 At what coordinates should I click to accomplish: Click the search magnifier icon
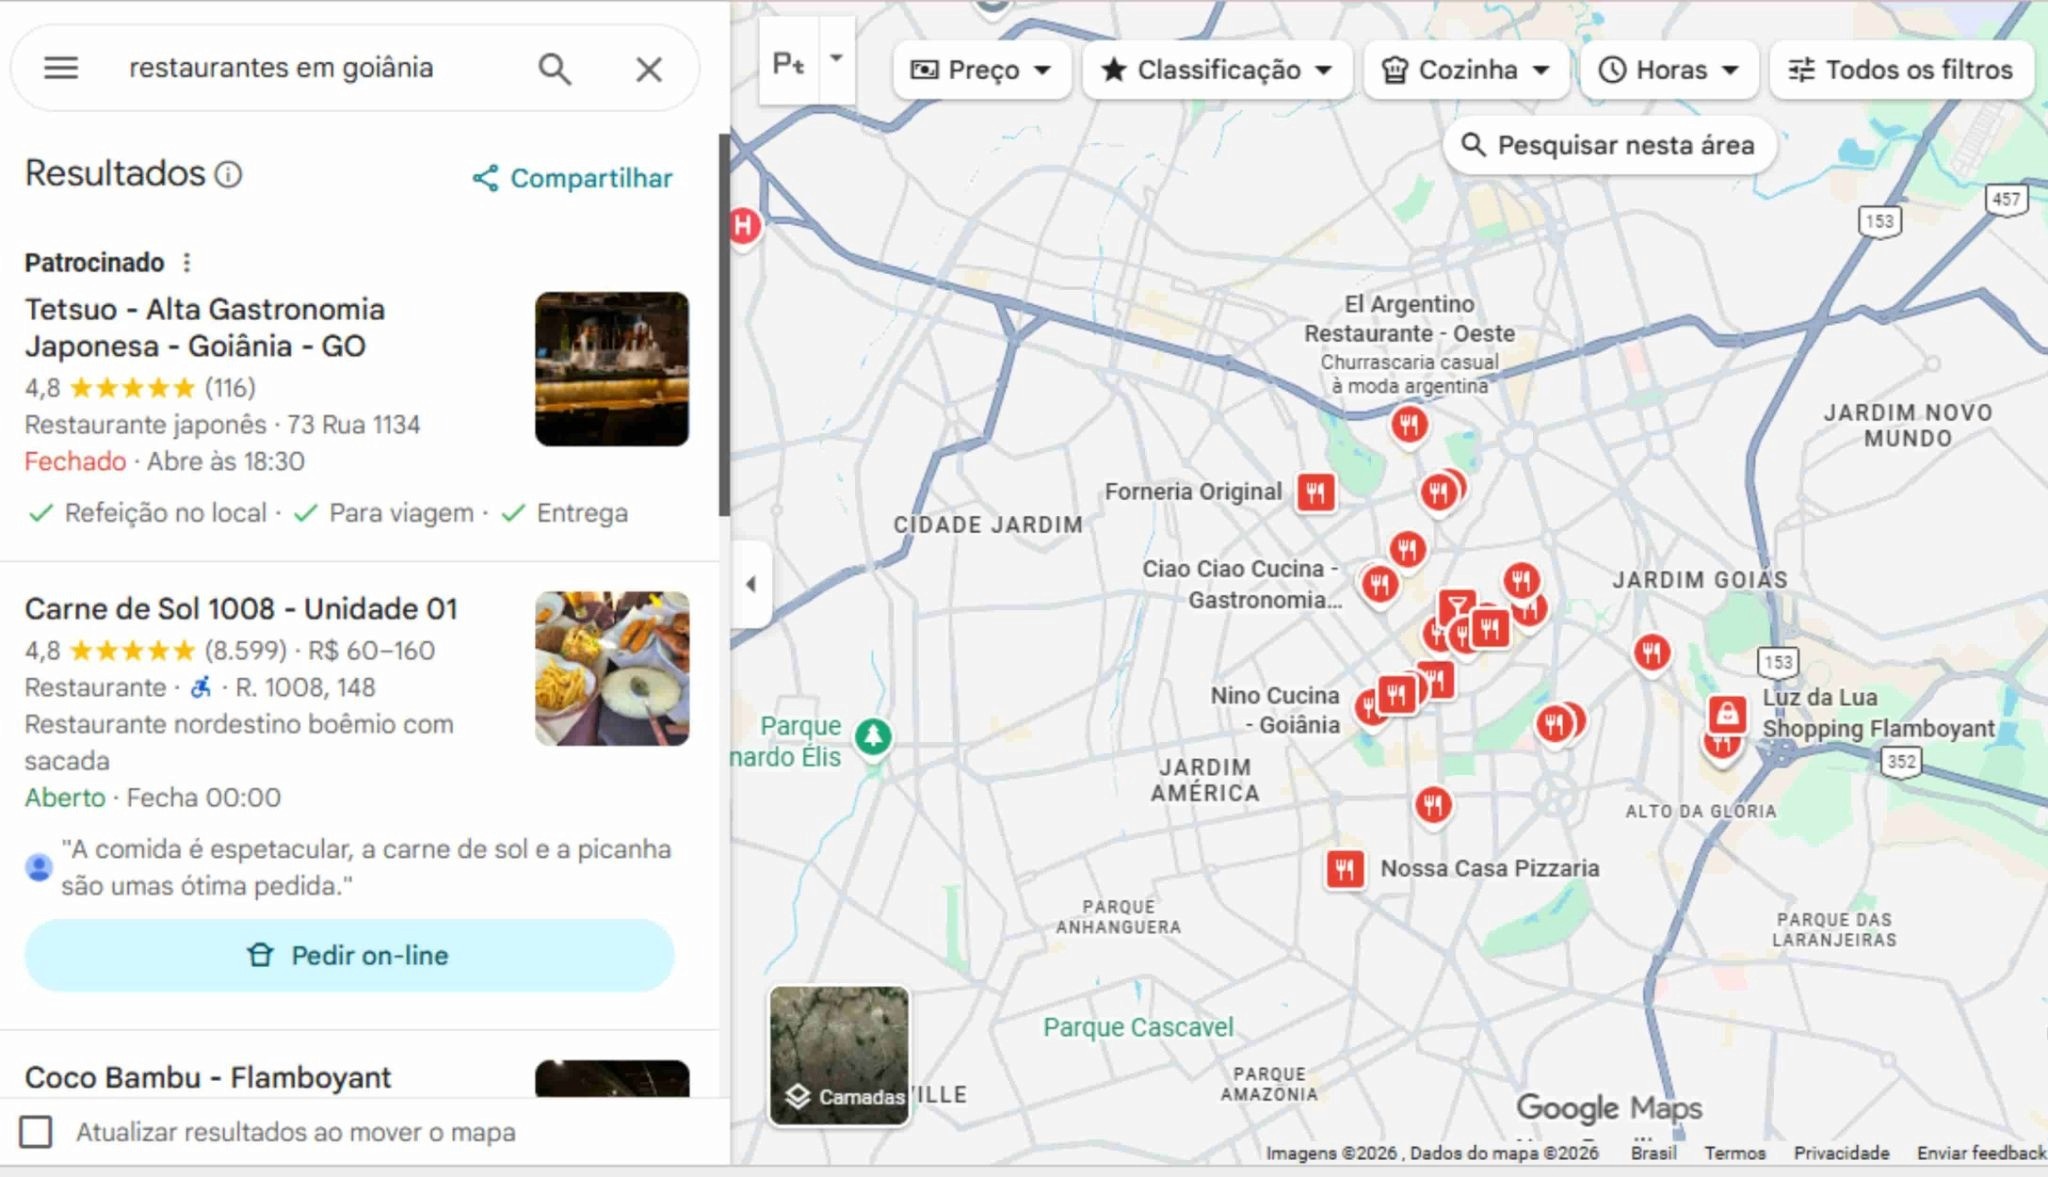coord(555,69)
